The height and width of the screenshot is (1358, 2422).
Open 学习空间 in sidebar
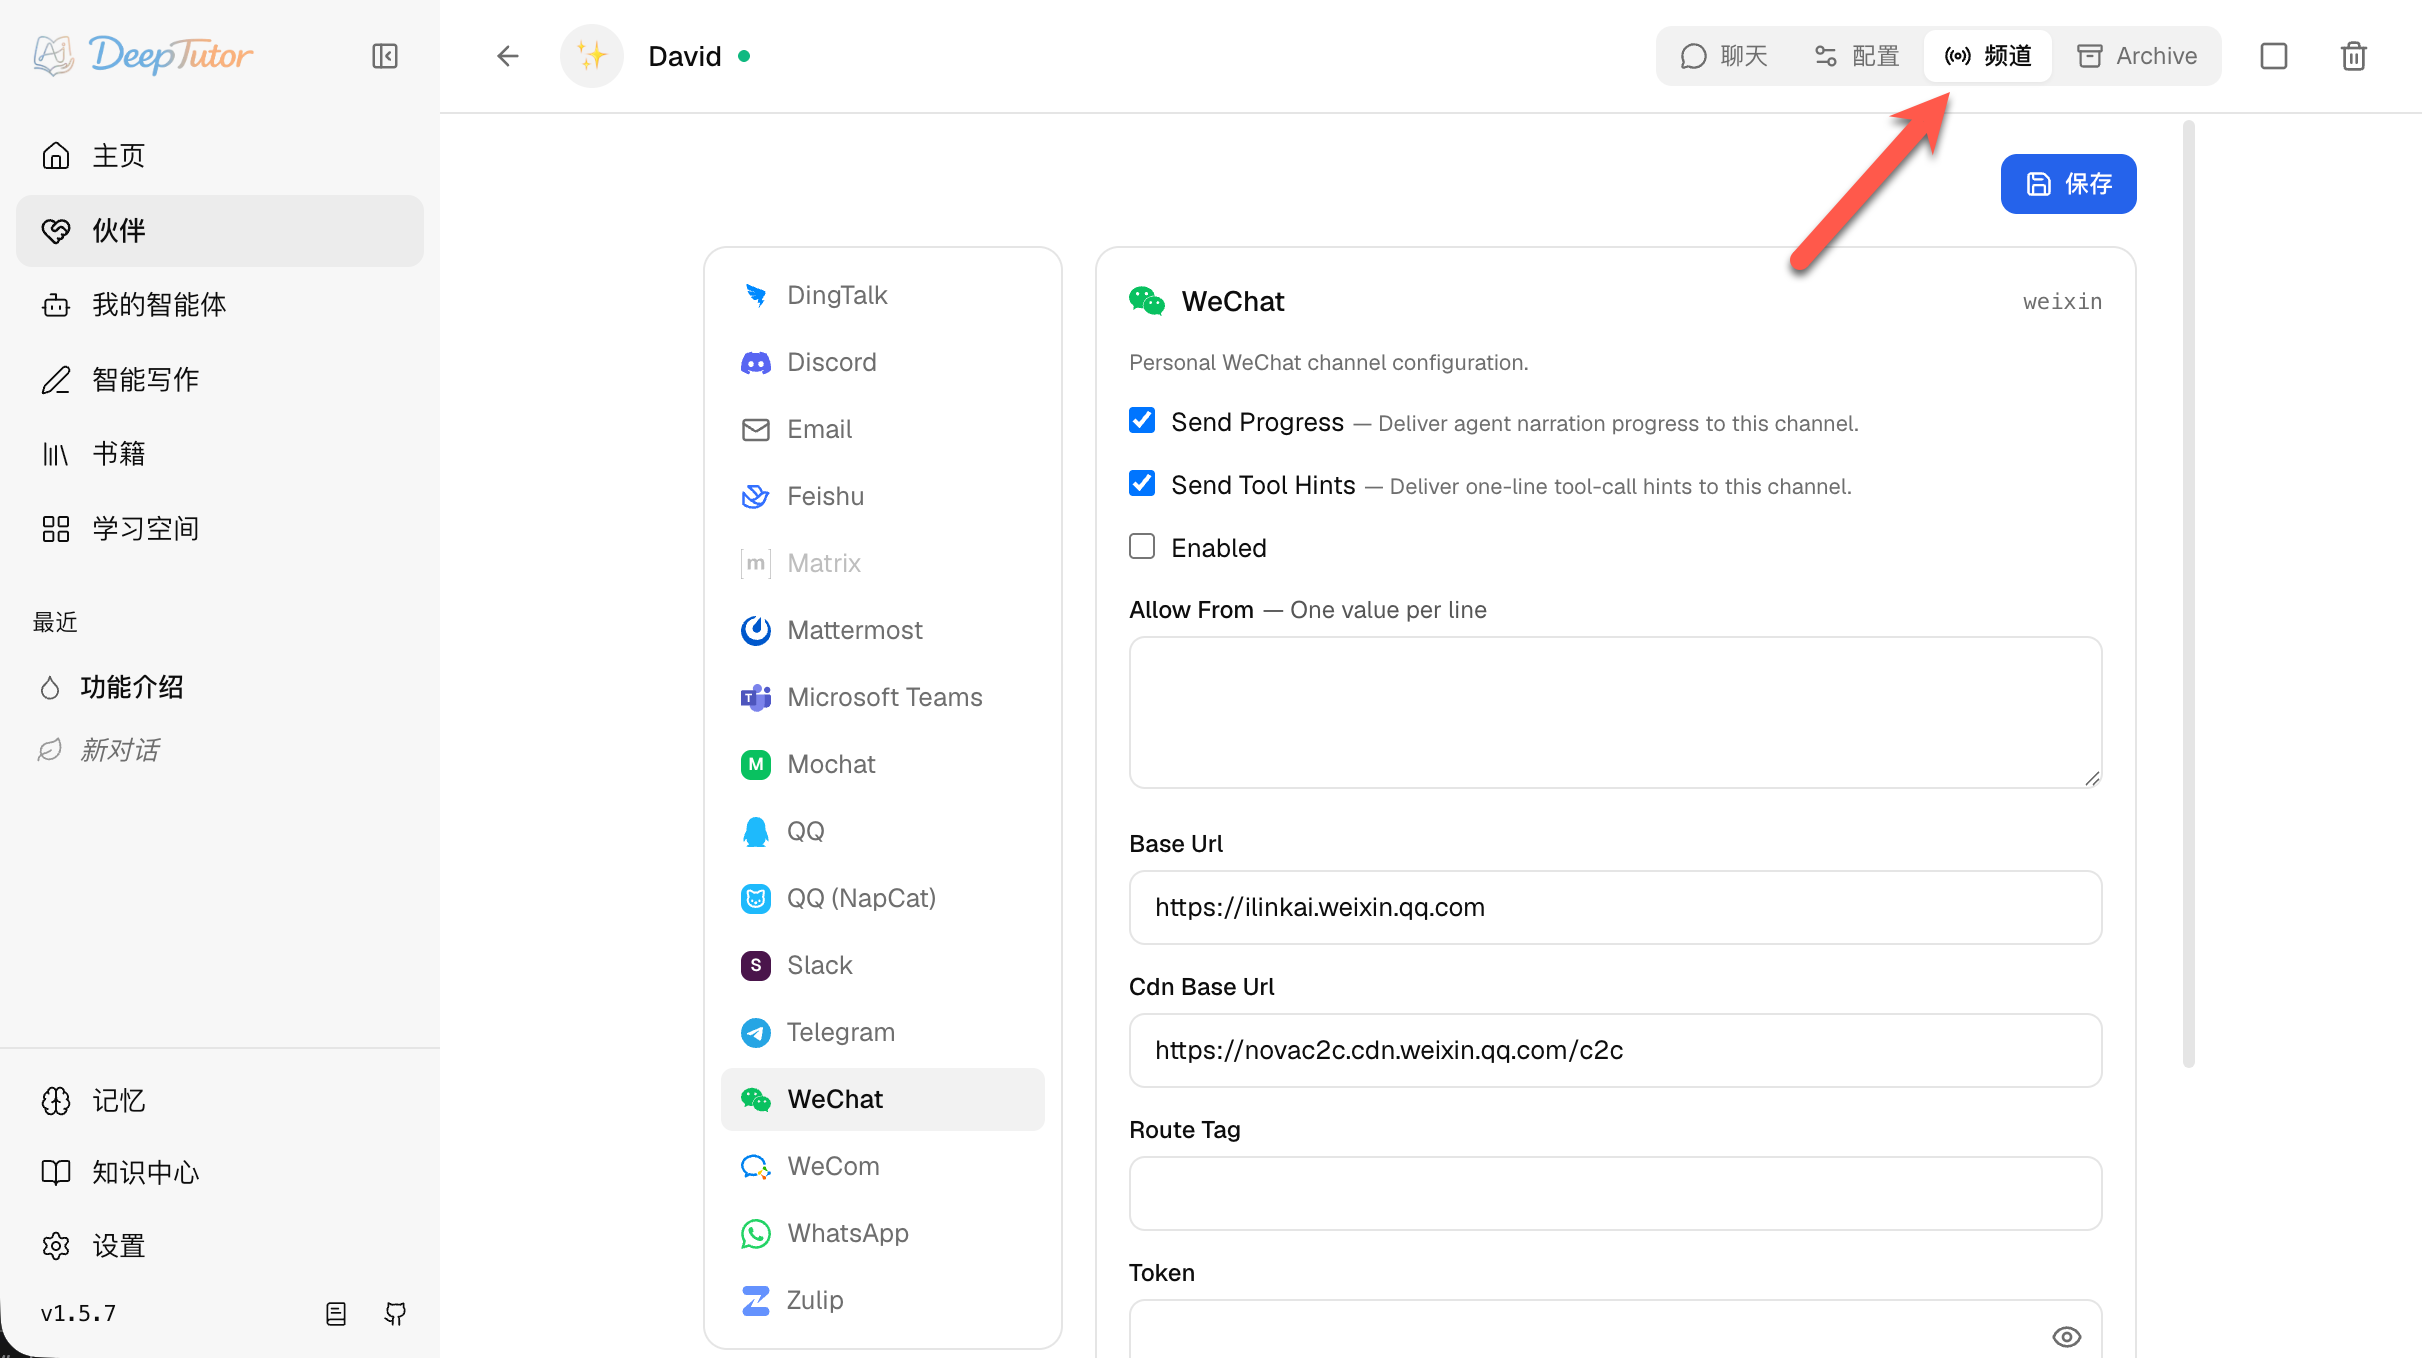pos(220,529)
